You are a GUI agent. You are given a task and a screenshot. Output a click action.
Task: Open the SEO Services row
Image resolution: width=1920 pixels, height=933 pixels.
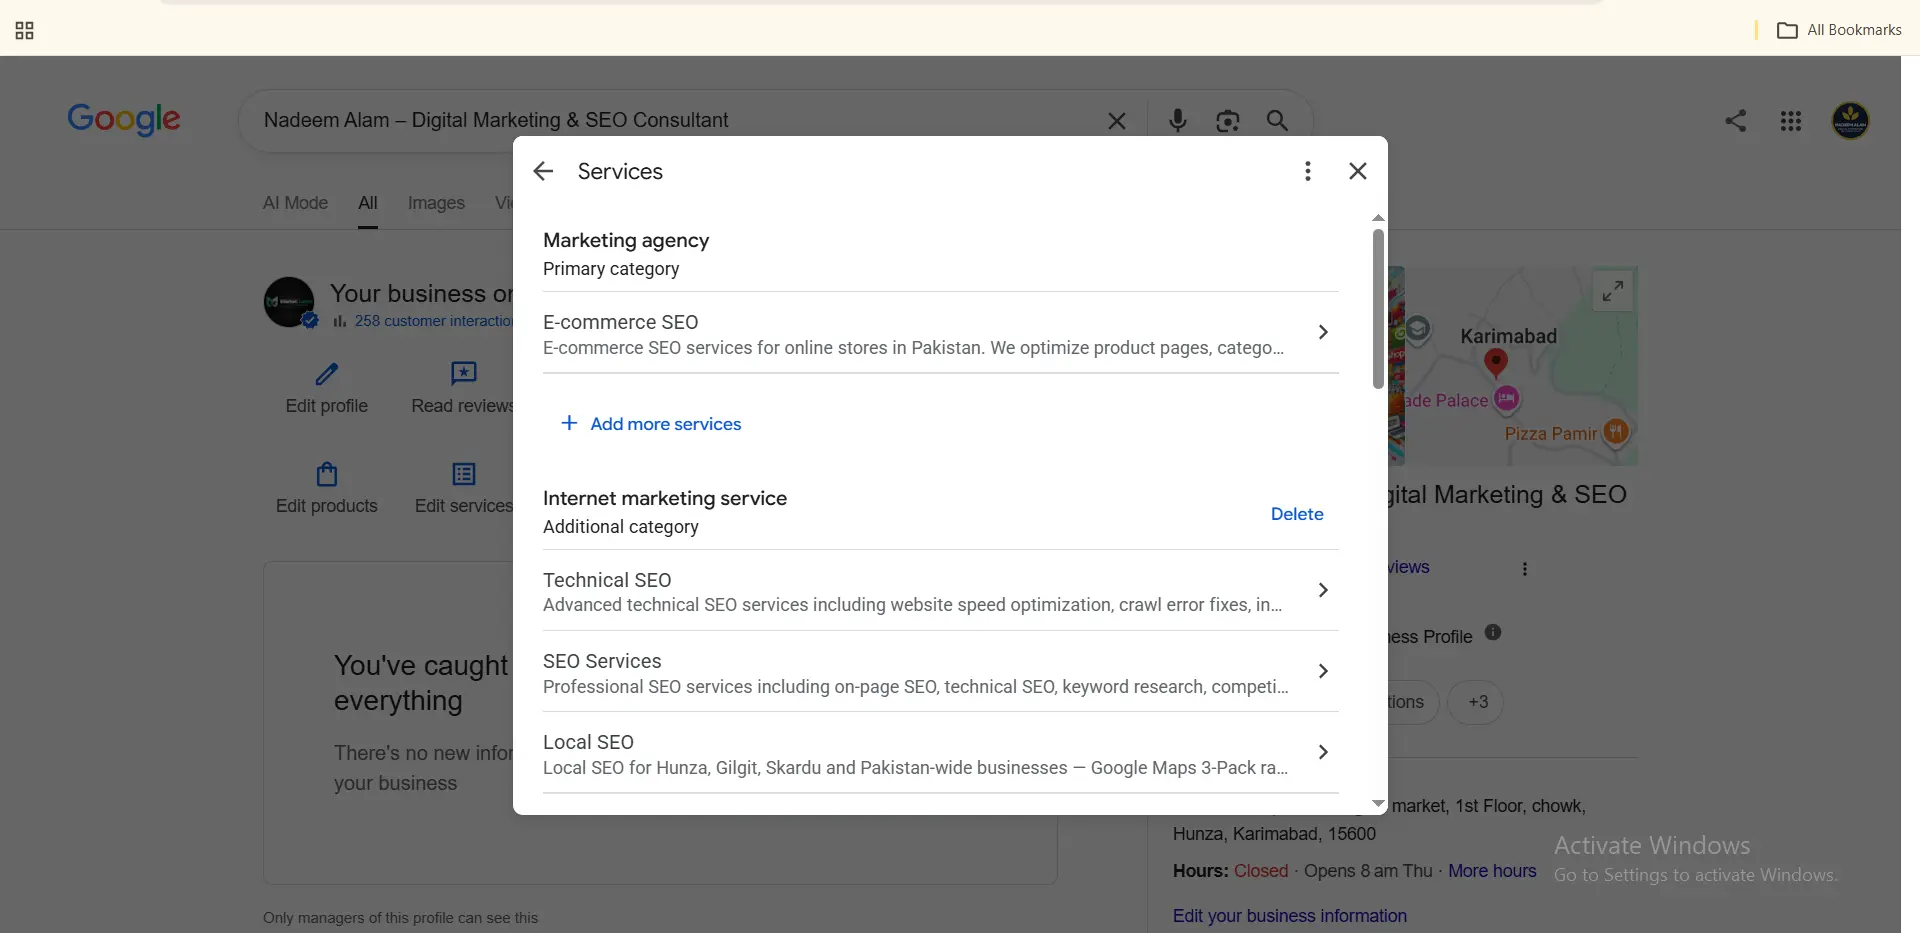[x=940, y=672]
